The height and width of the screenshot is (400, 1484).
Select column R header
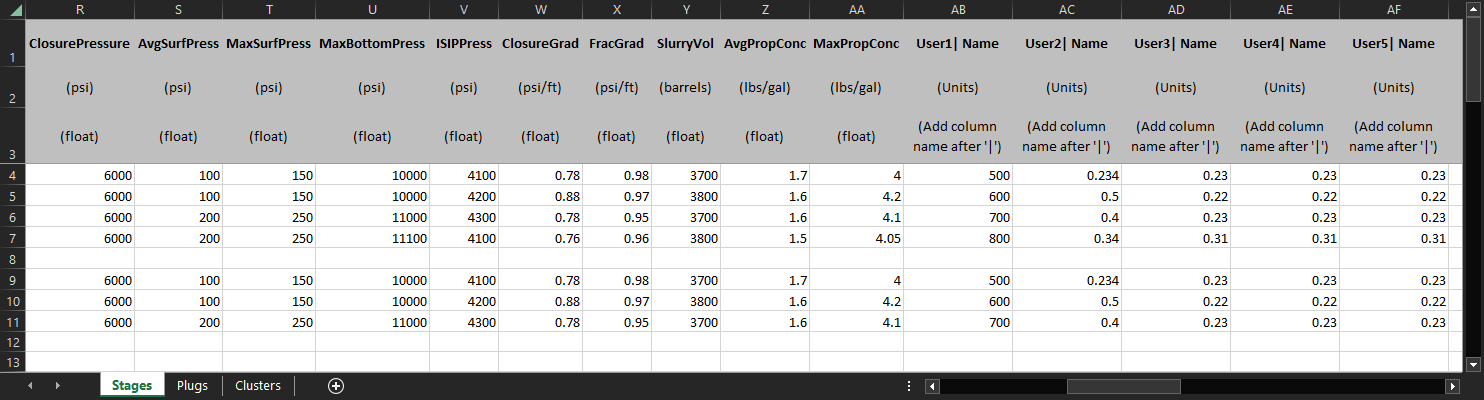pyautogui.click(x=80, y=9)
